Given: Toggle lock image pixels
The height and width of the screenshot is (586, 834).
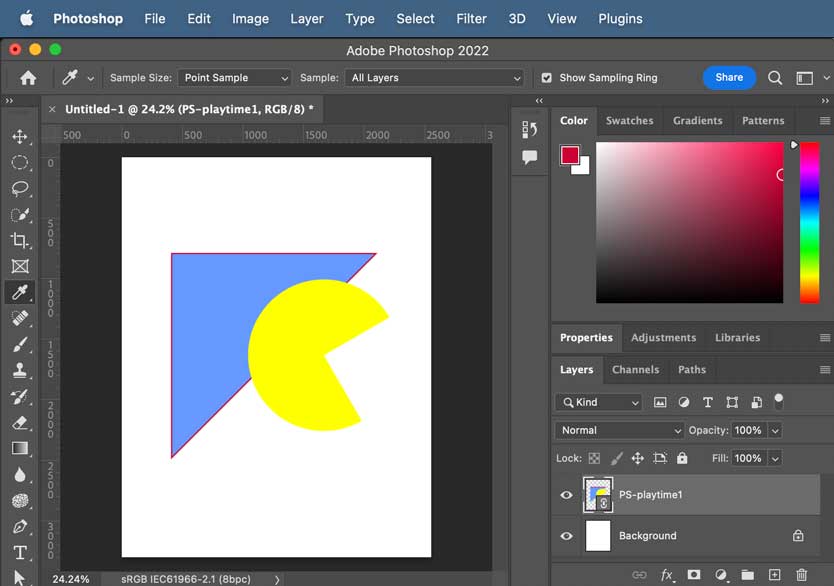Looking at the screenshot, I should (616, 458).
